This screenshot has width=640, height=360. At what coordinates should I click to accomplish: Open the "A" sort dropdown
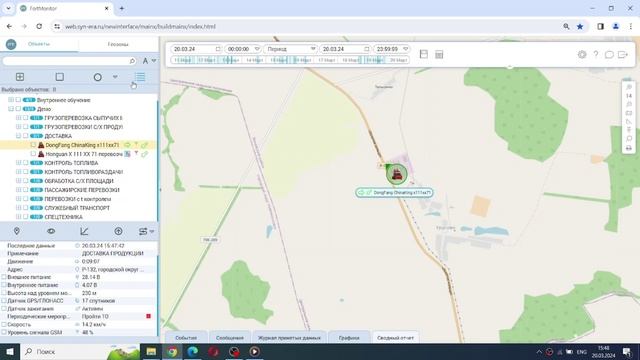149,61
